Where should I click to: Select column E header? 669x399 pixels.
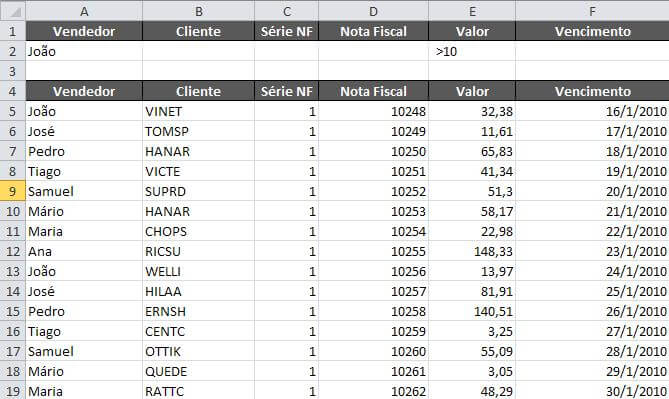(x=472, y=11)
